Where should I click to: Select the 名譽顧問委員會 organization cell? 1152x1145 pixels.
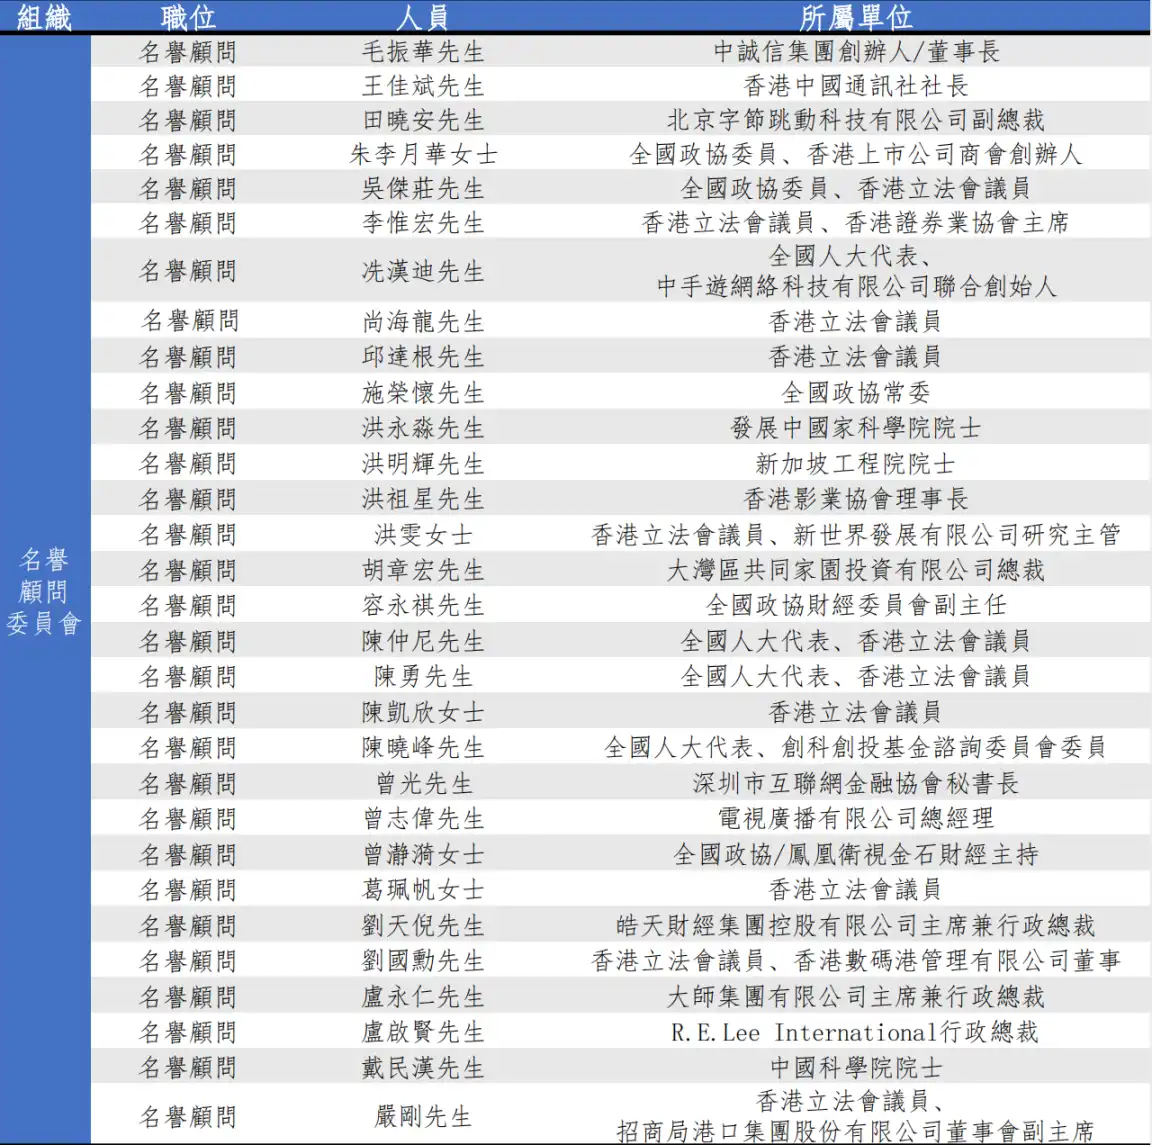[x=44, y=591]
